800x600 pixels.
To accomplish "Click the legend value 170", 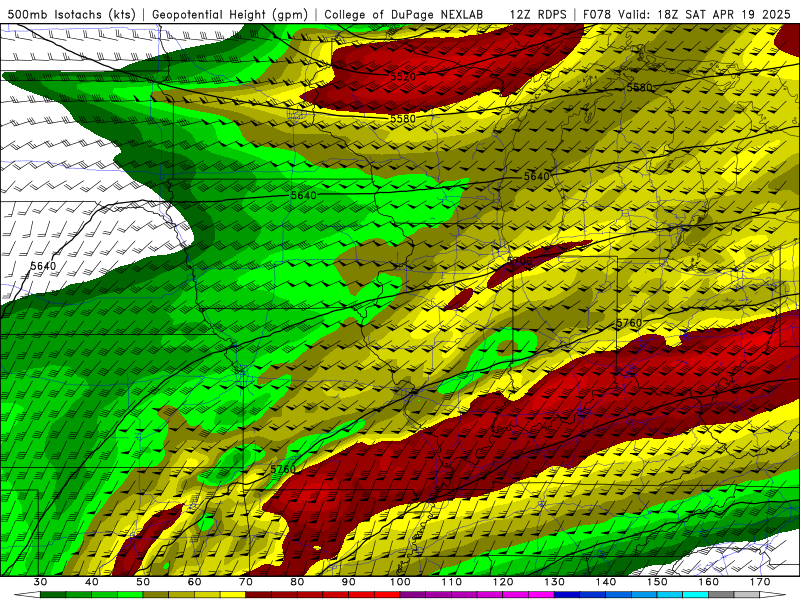I will coord(760,582).
